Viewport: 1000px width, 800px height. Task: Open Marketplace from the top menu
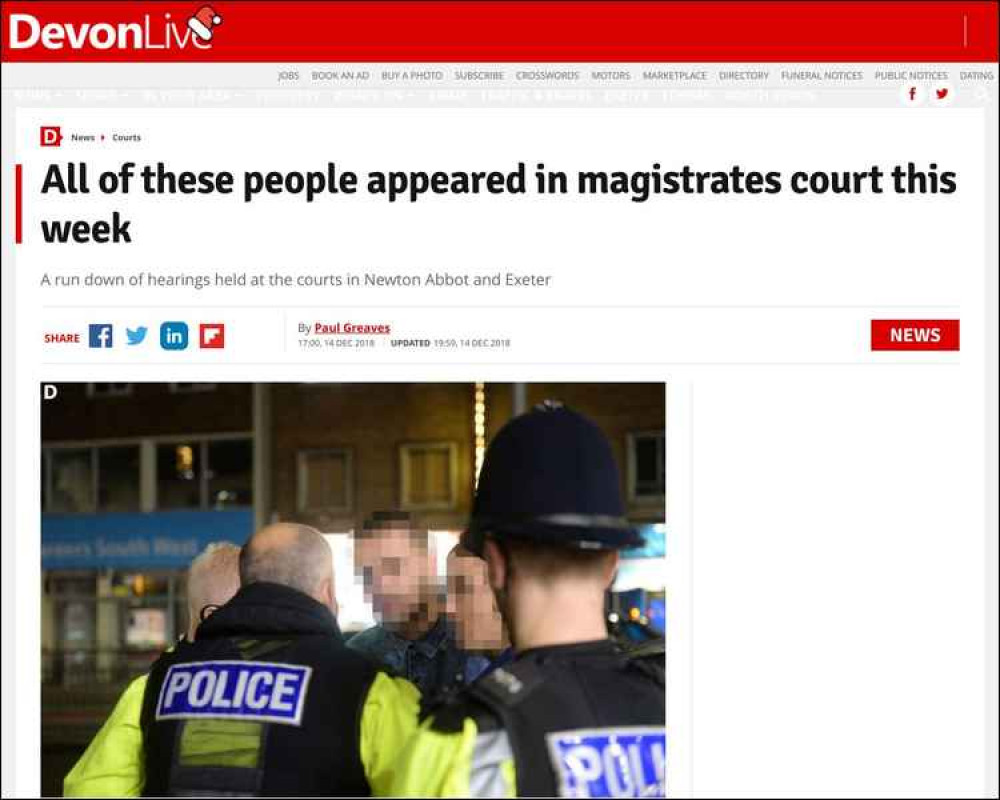pos(675,75)
